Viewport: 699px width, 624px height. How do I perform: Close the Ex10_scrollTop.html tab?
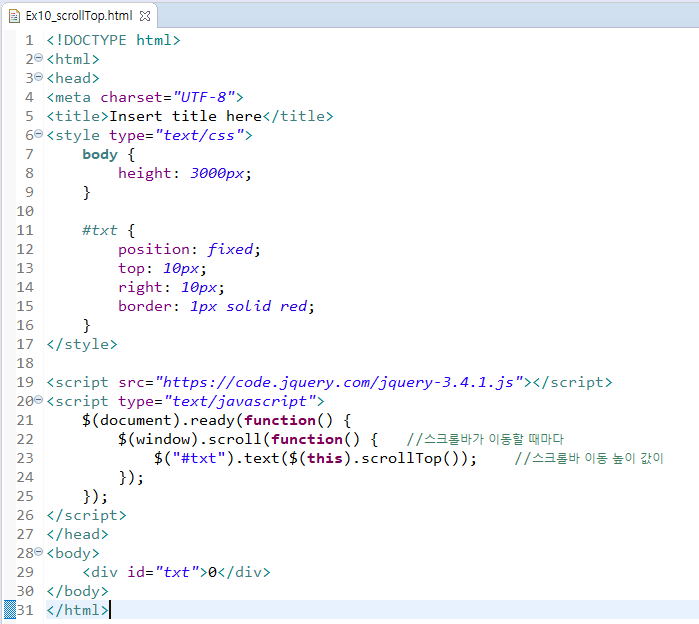coord(145,16)
